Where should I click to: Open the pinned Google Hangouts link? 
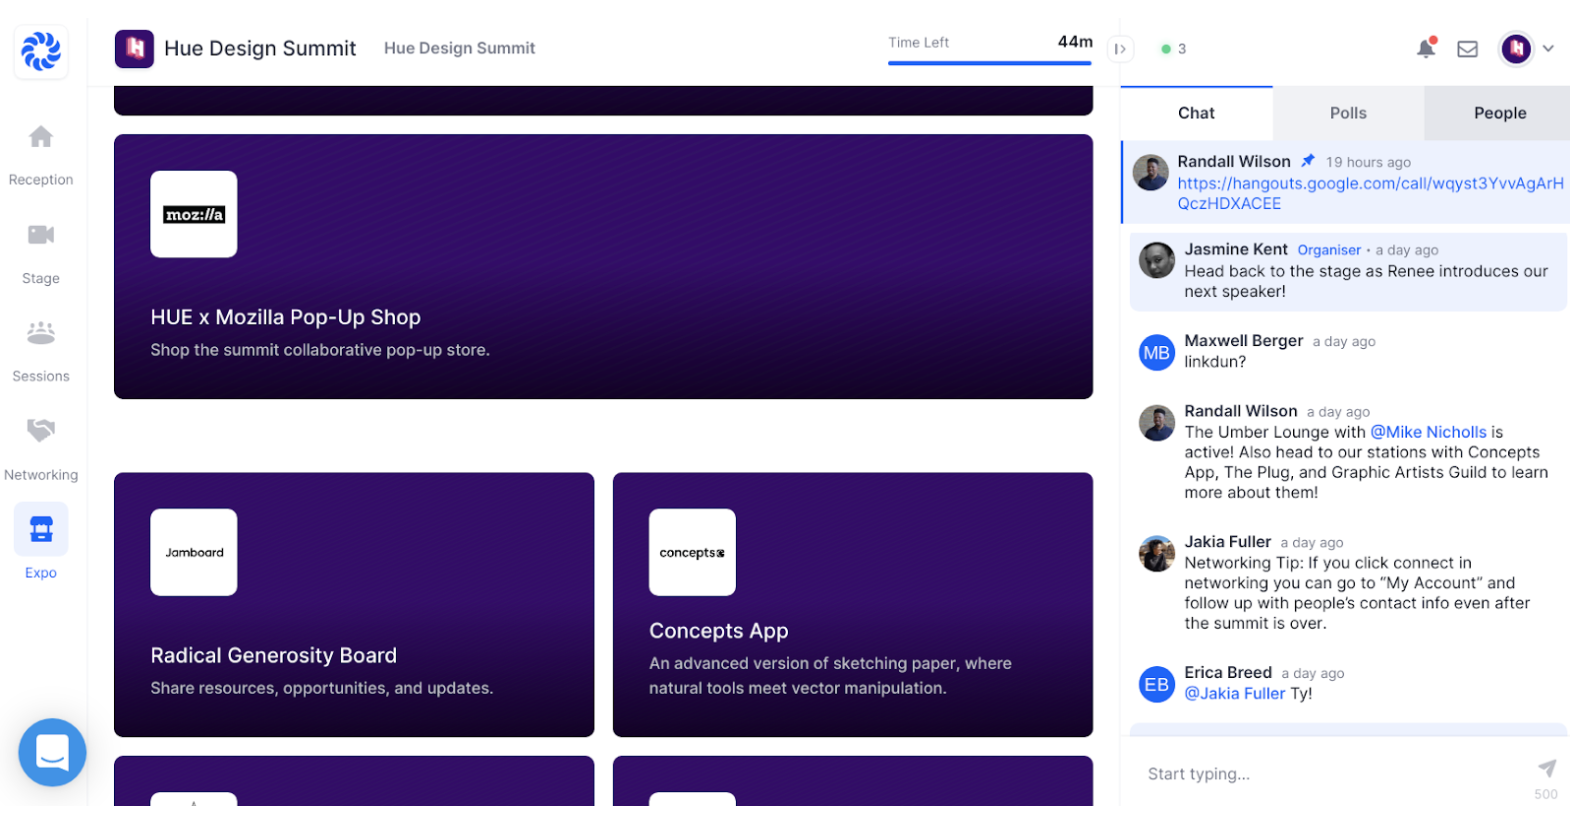tap(1370, 193)
